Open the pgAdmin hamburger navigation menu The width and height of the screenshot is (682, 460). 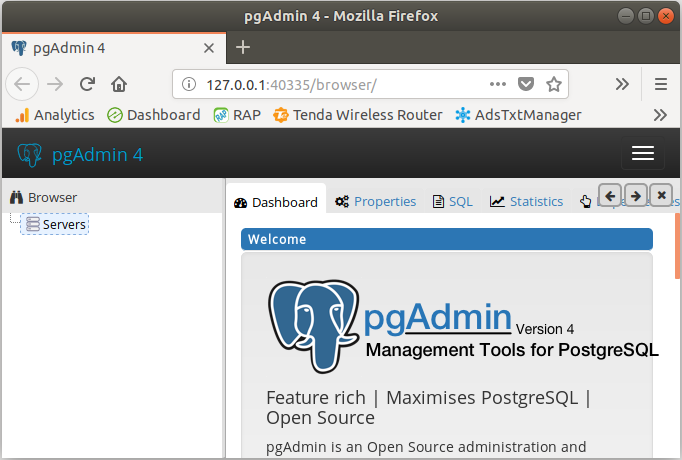643,153
